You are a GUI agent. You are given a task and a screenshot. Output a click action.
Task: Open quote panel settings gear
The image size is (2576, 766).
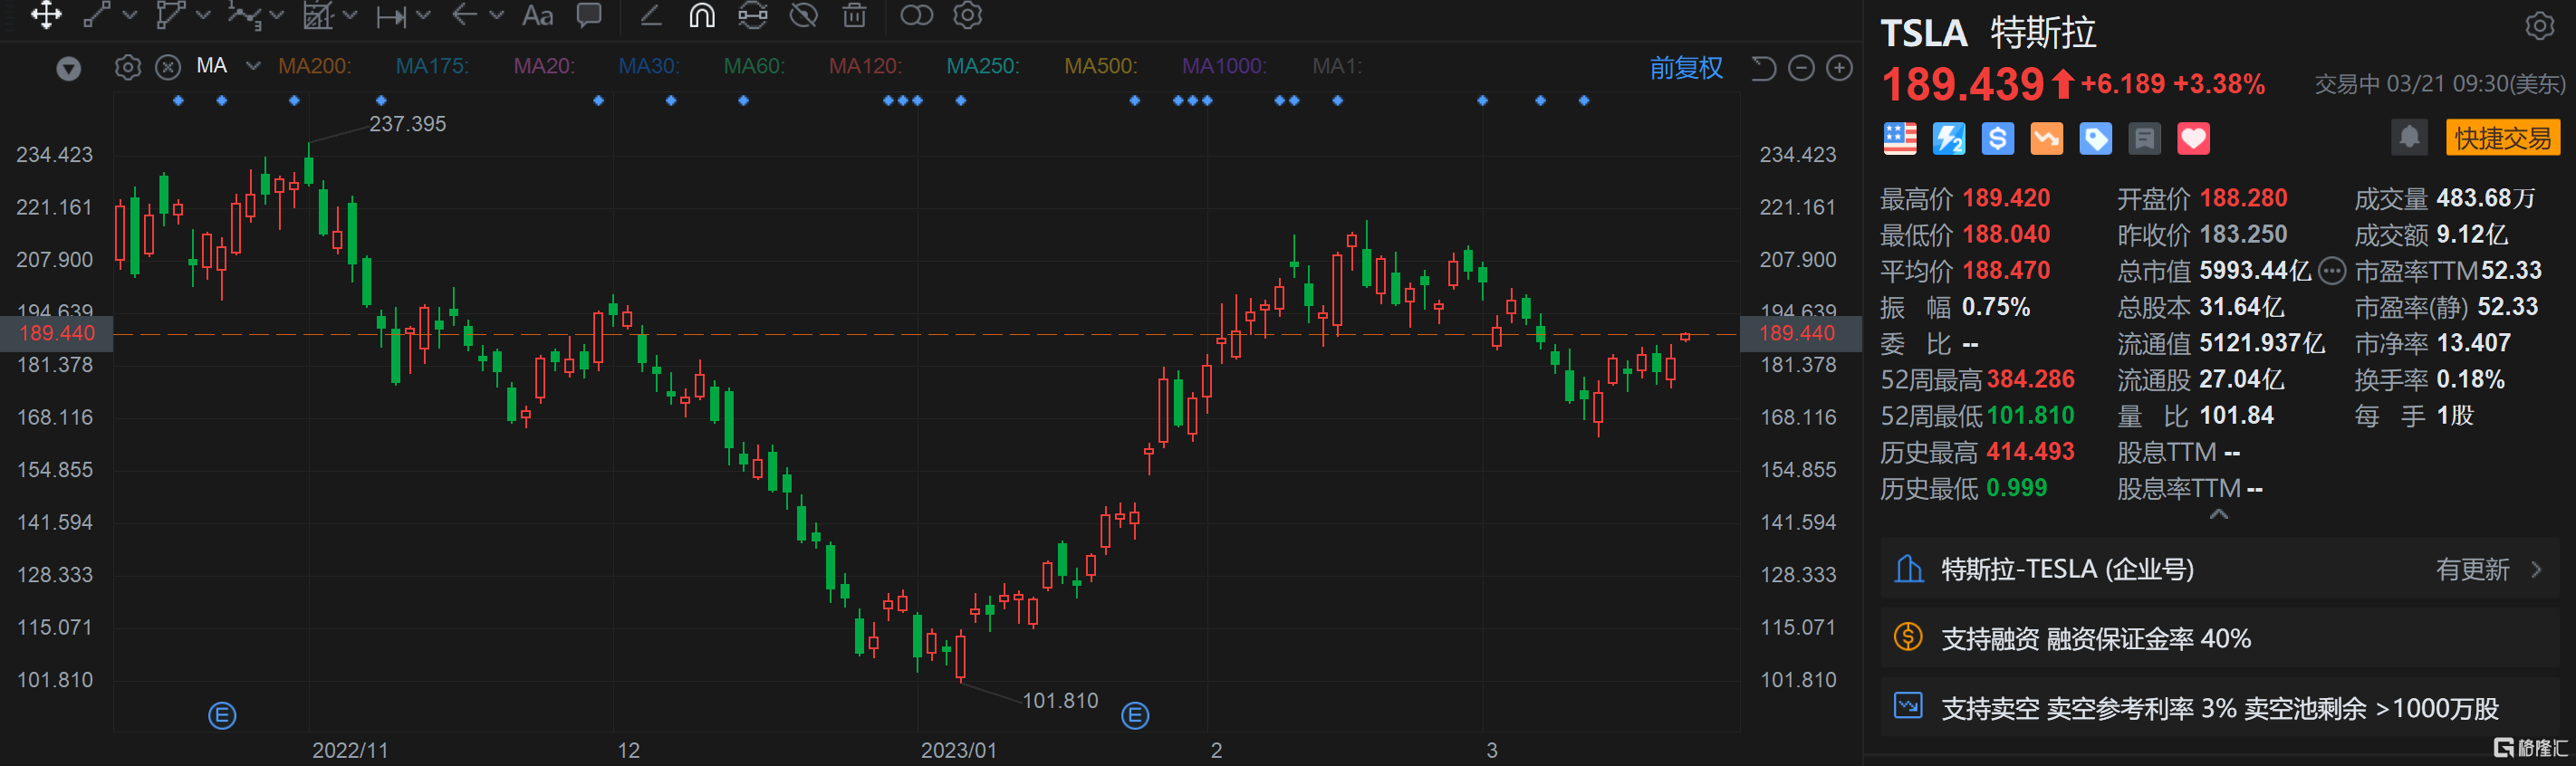tap(2539, 26)
